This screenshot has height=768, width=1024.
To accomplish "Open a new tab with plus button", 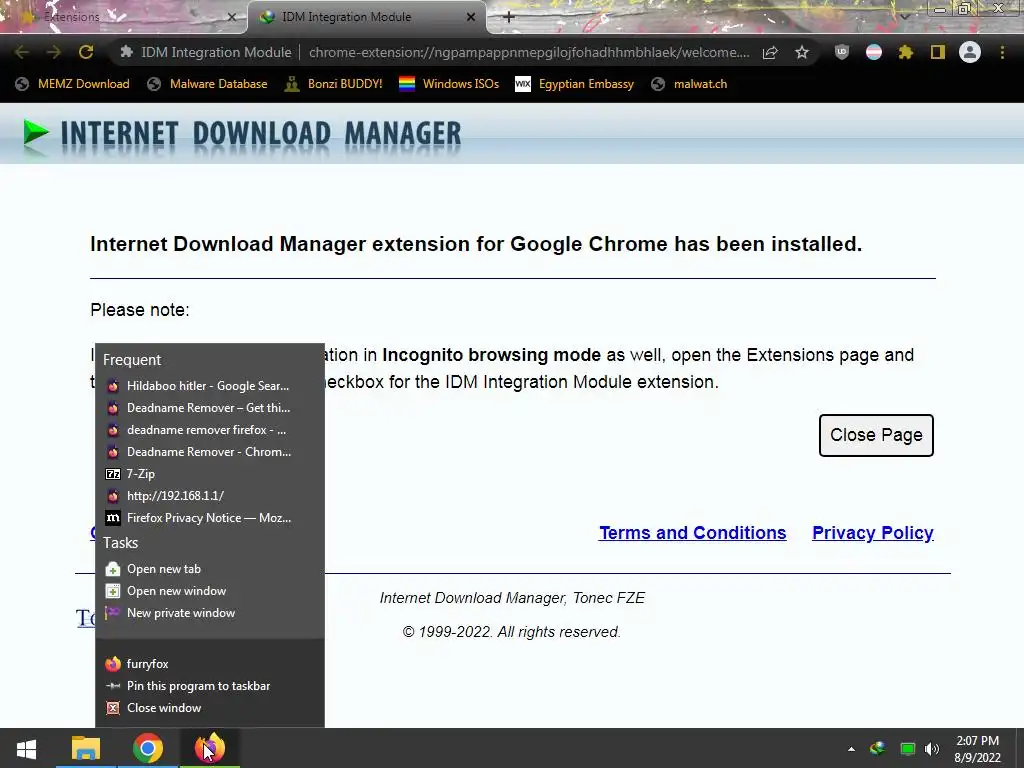I will (x=509, y=17).
